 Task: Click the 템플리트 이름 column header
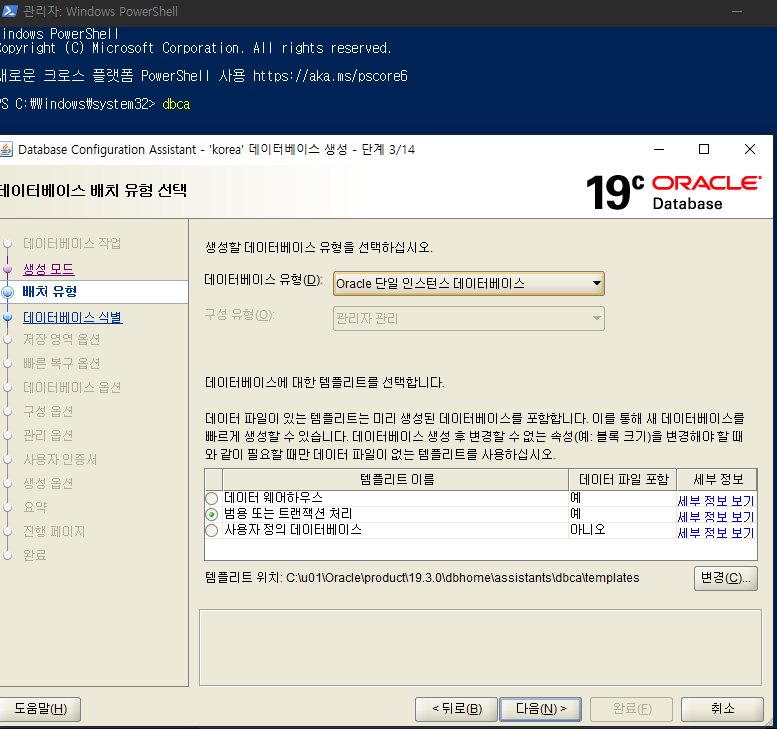[x=396, y=480]
